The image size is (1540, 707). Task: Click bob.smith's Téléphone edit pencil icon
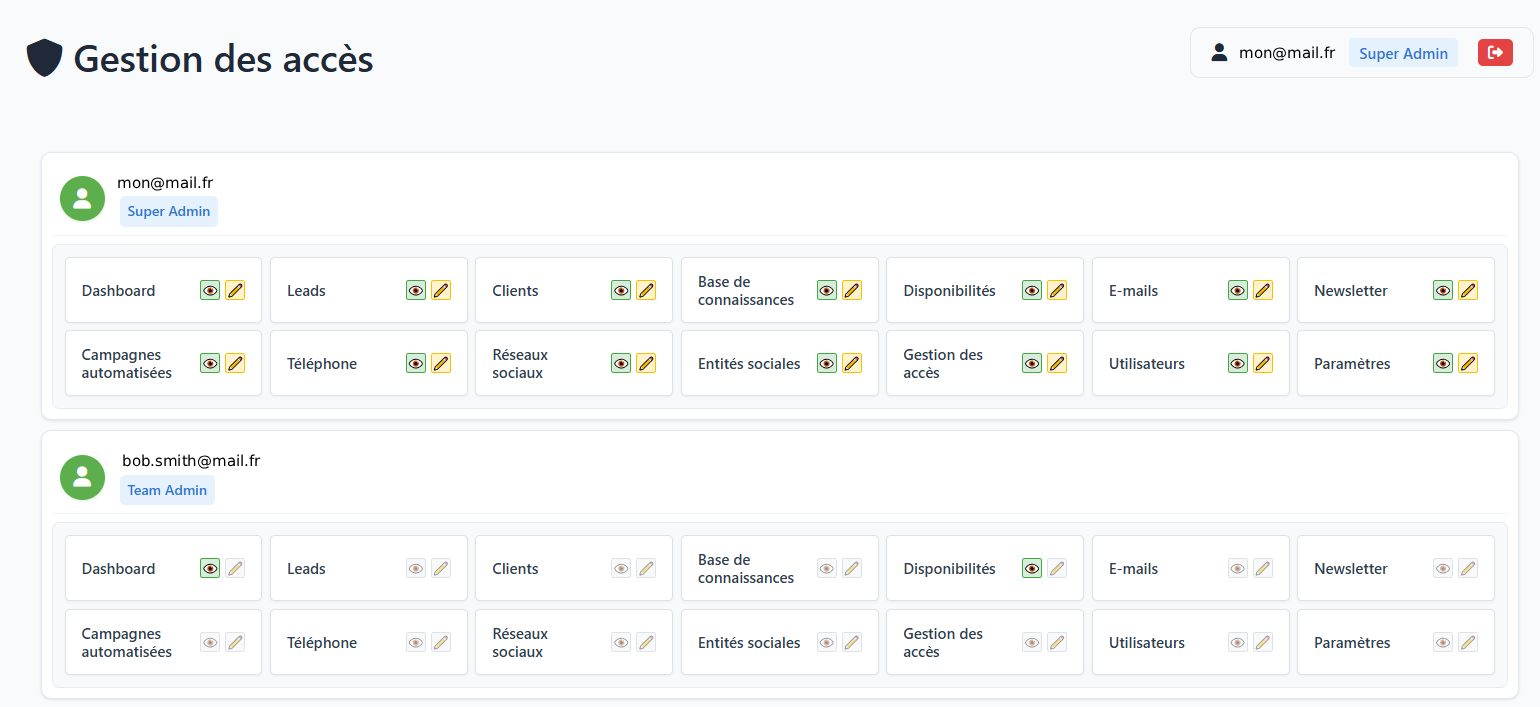click(441, 642)
